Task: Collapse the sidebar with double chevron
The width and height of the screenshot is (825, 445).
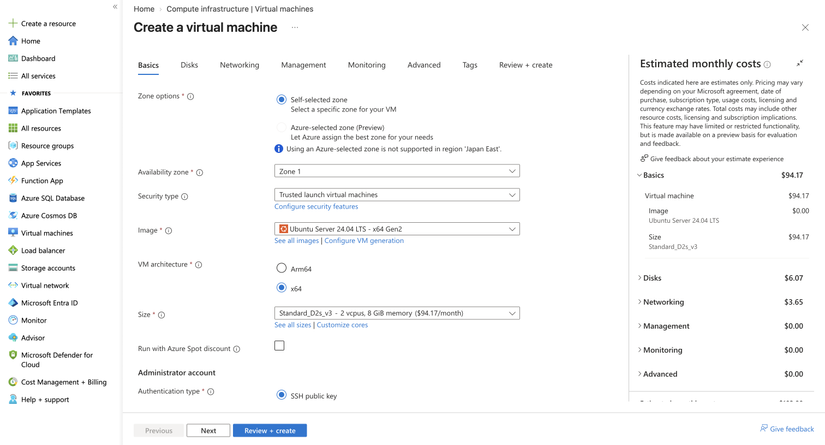Action: coord(115,7)
